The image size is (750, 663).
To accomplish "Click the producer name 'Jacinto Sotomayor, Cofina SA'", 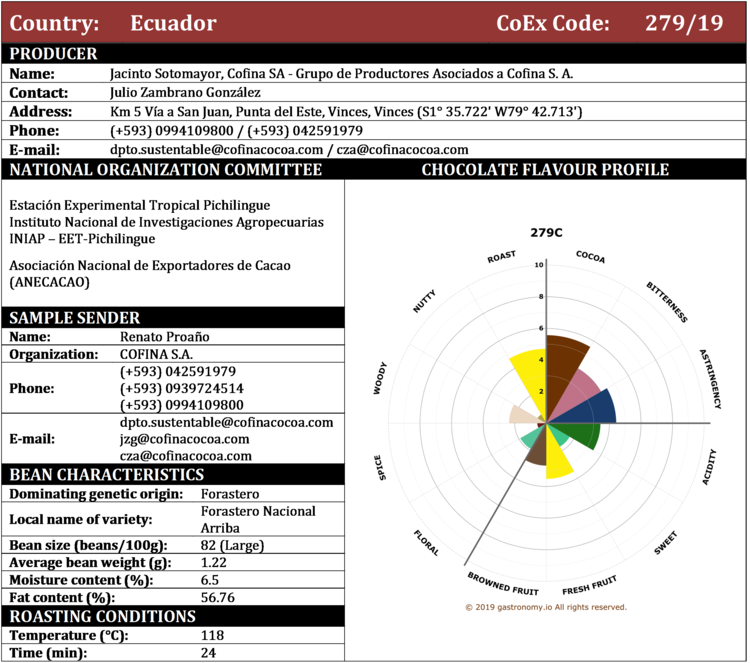I will pos(197,74).
